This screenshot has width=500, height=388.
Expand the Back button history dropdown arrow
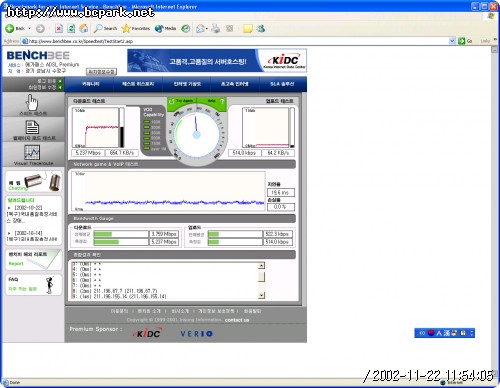(29, 29)
